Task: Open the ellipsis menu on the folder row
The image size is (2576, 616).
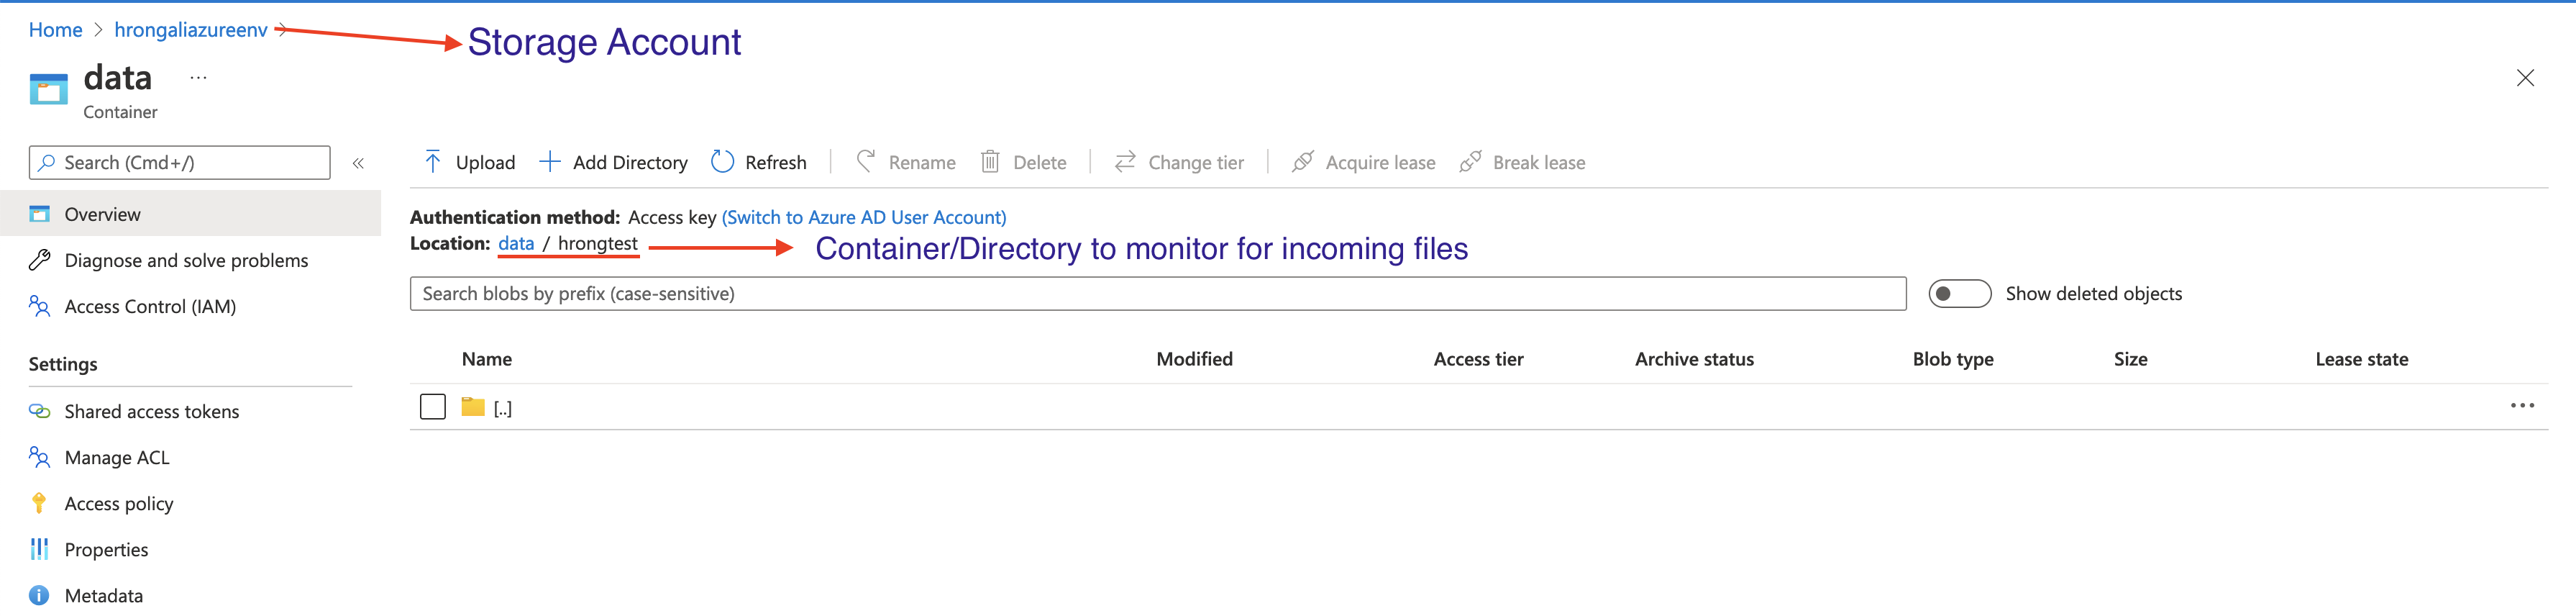Action: [x=2524, y=405]
